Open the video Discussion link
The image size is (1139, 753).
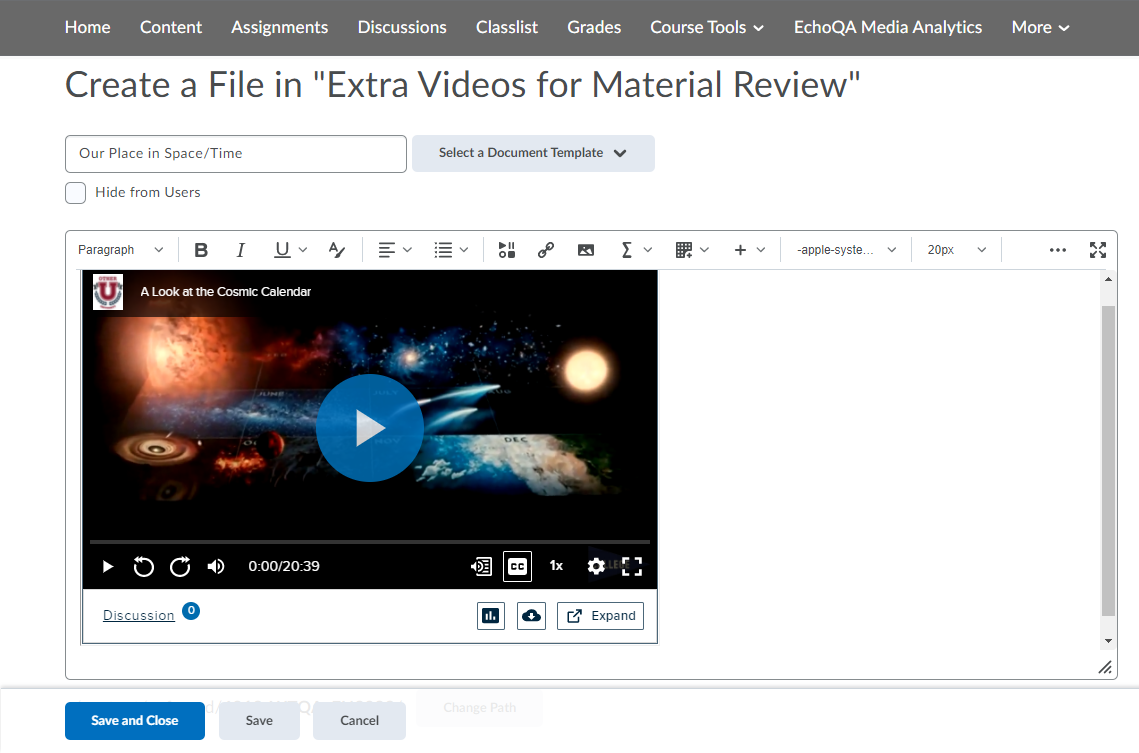(139, 615)
